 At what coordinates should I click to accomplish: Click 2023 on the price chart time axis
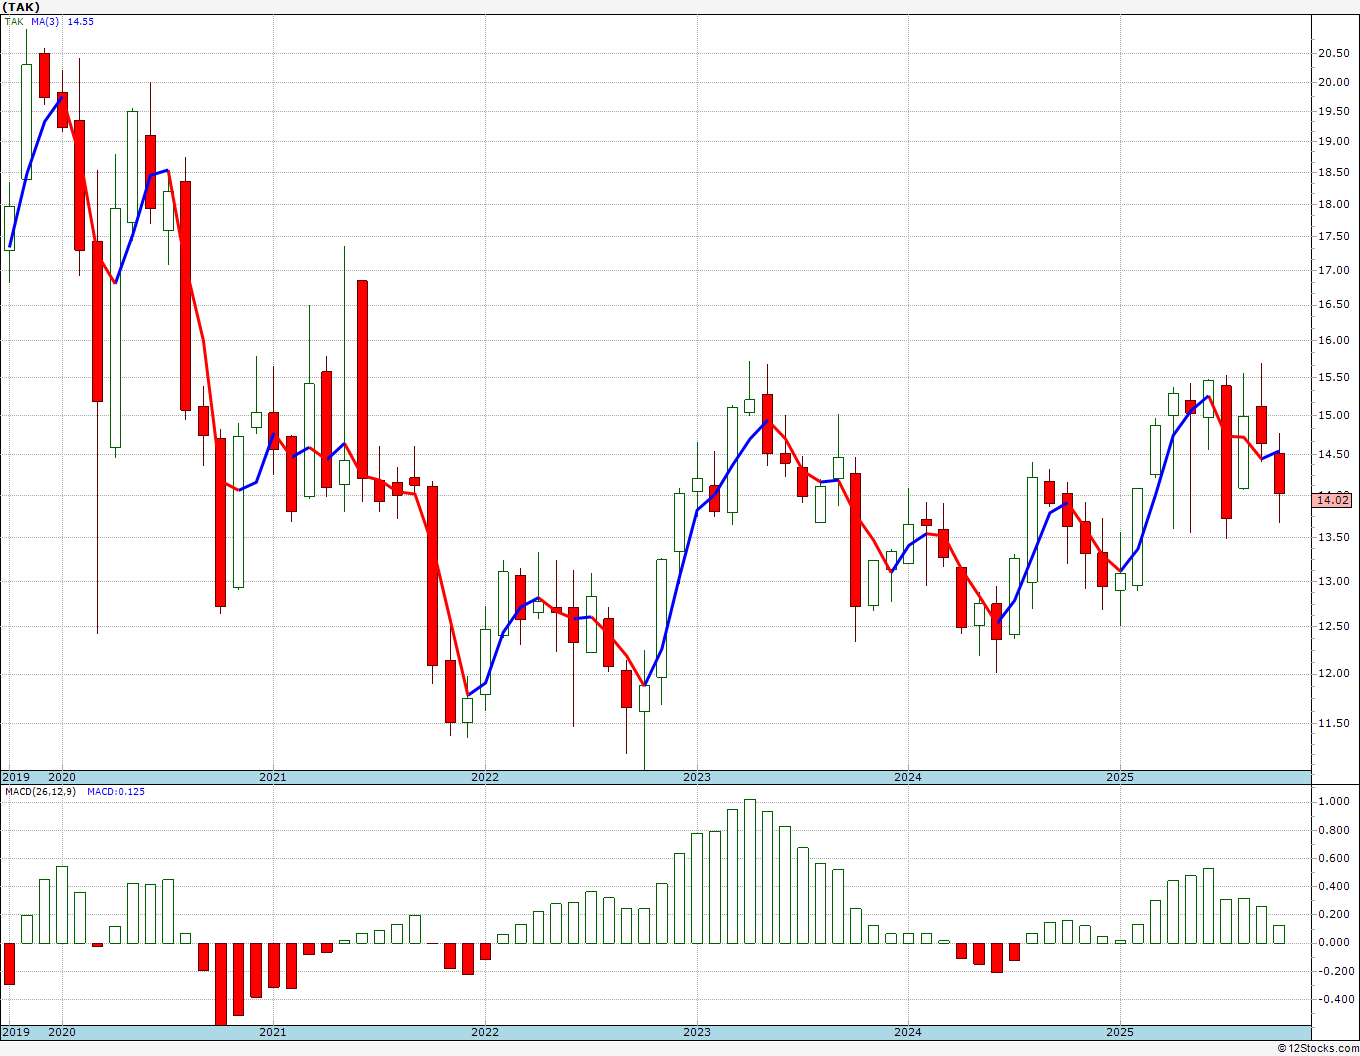click(697, 777)
